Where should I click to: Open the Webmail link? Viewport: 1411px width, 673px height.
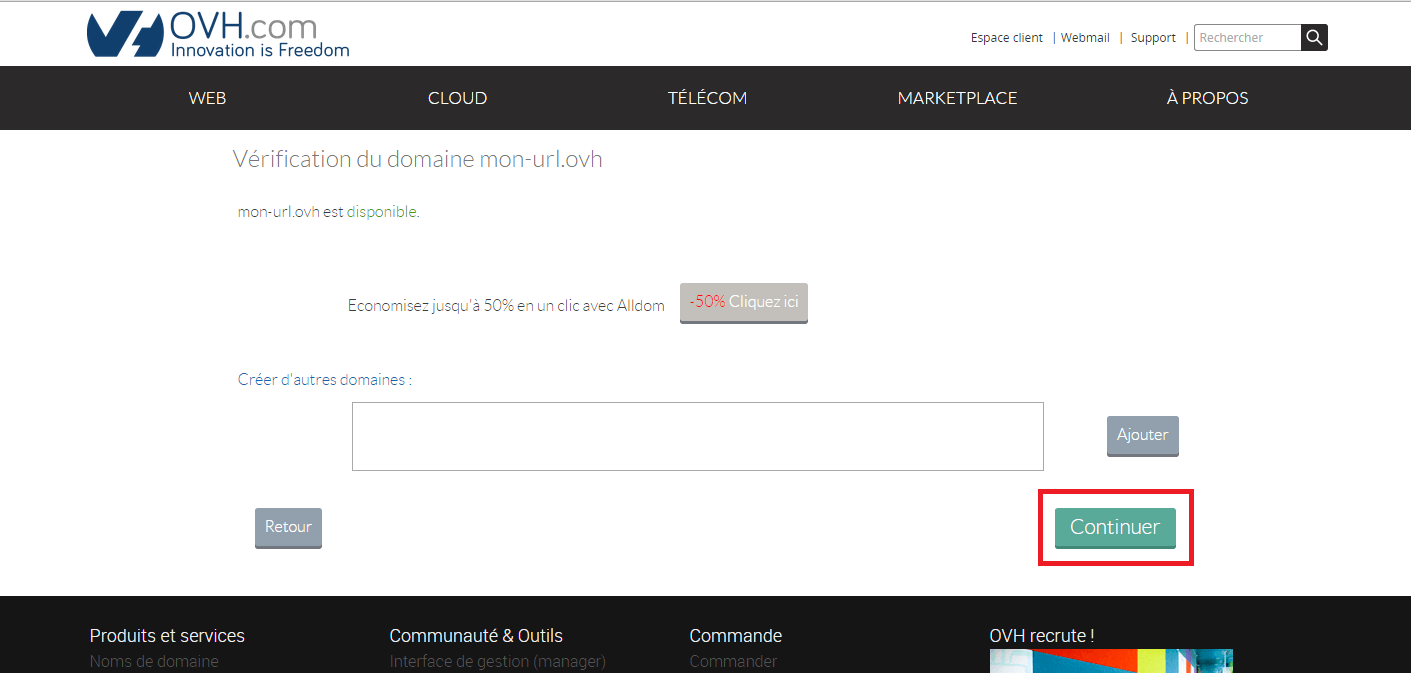click(x=1085, y=38)
